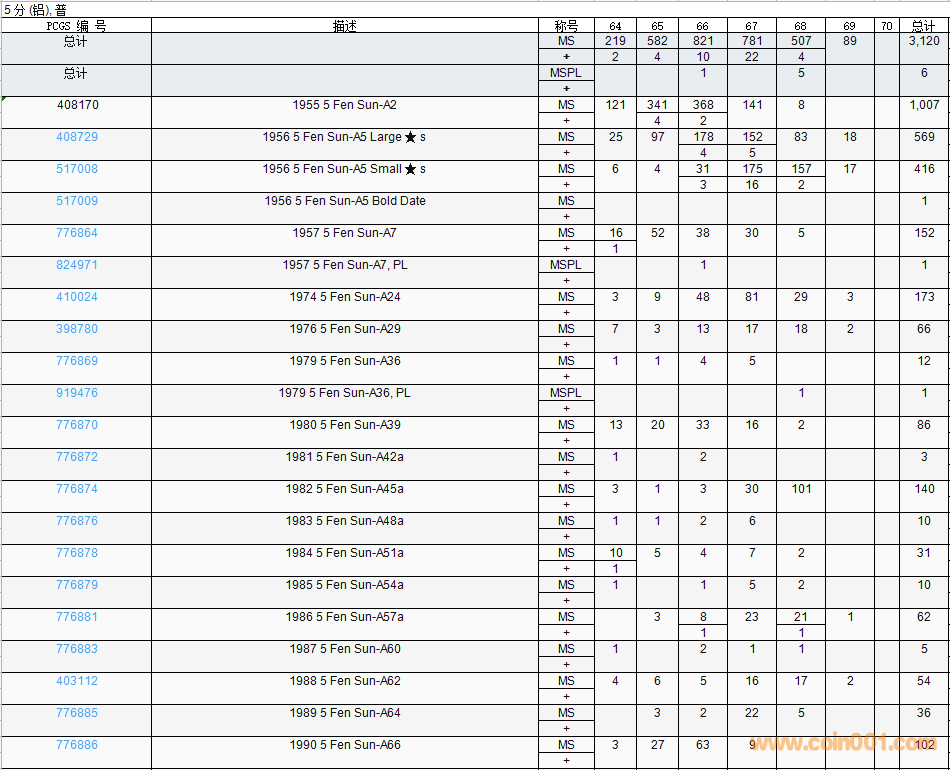Select the PCGS 编号 column header
This screenshot has height=770, width=950.
[x=76, y=26]
